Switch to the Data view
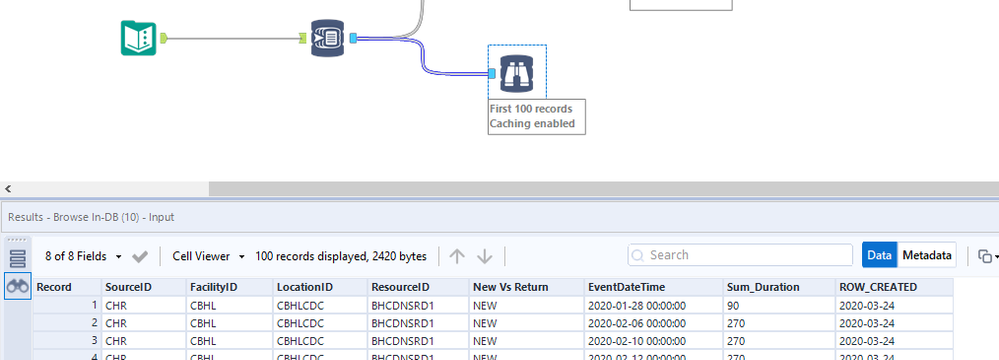 (x=879, y=255)
